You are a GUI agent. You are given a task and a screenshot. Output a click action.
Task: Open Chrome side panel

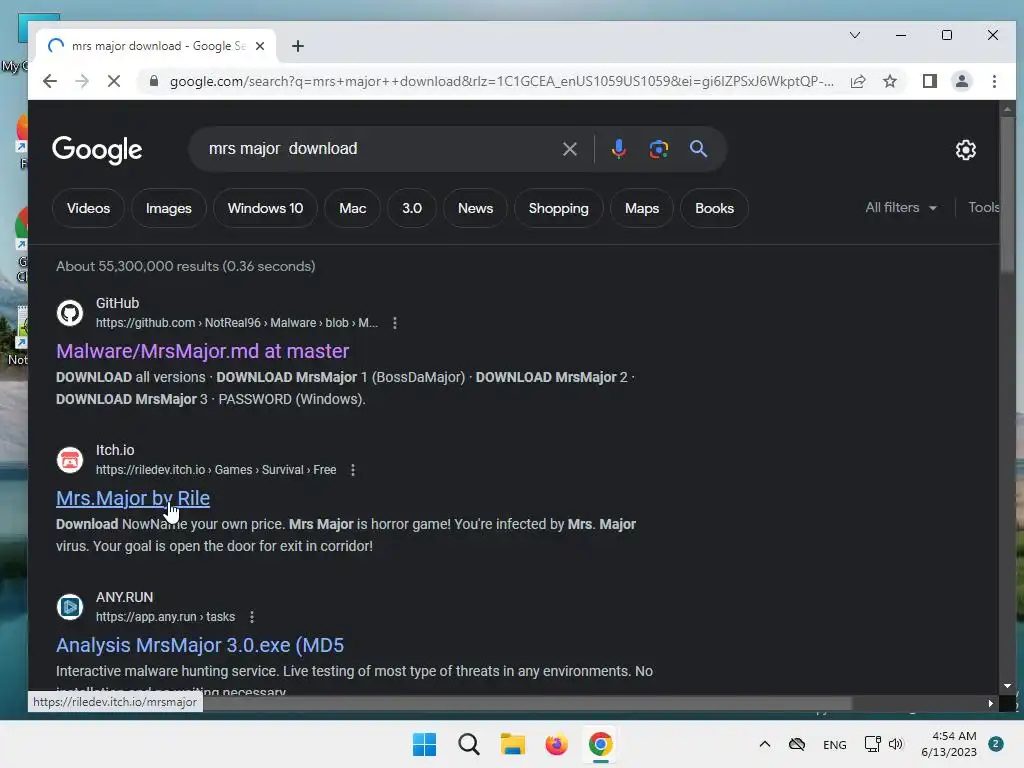pyautogui.click(x=929, y=81)
